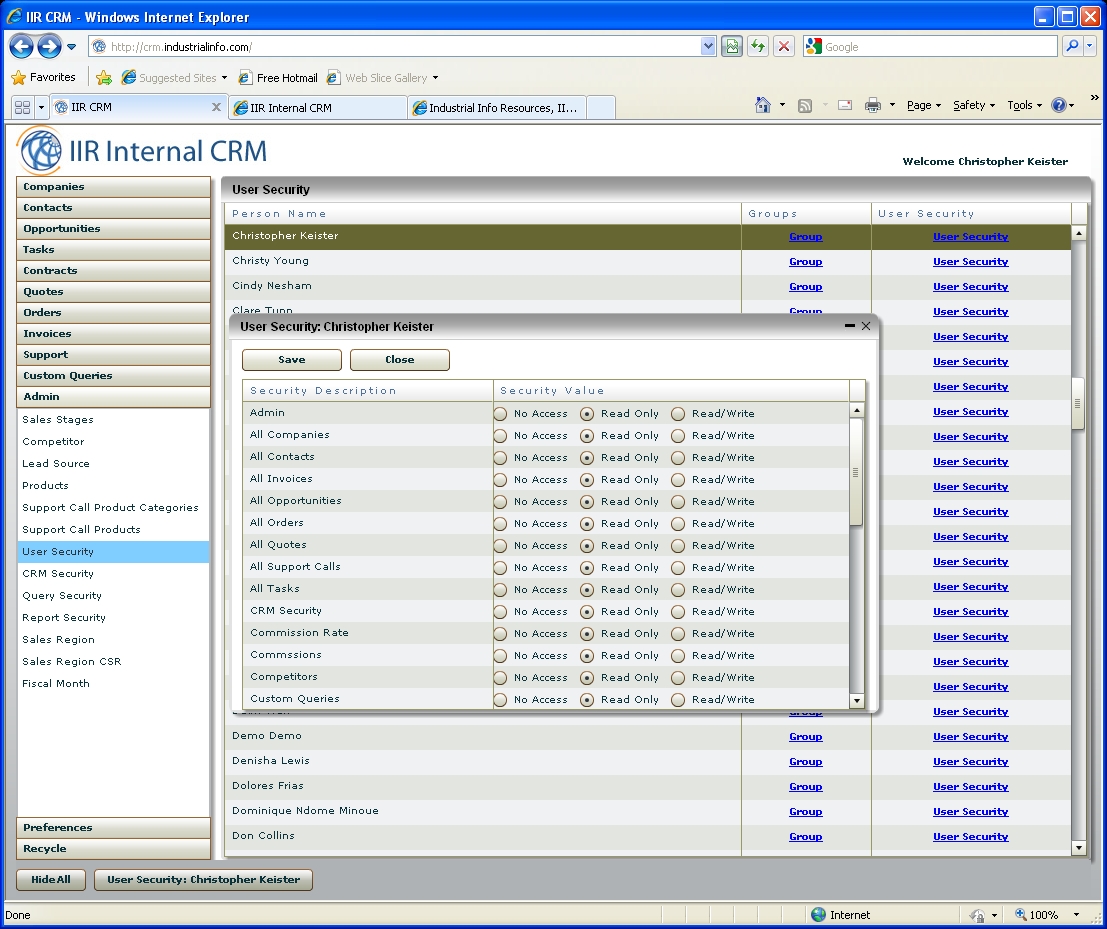Switch to the Industrial Info Resources tab
Image resolution: width=1107 pixels, height=929 pixels.
[497, 107]
